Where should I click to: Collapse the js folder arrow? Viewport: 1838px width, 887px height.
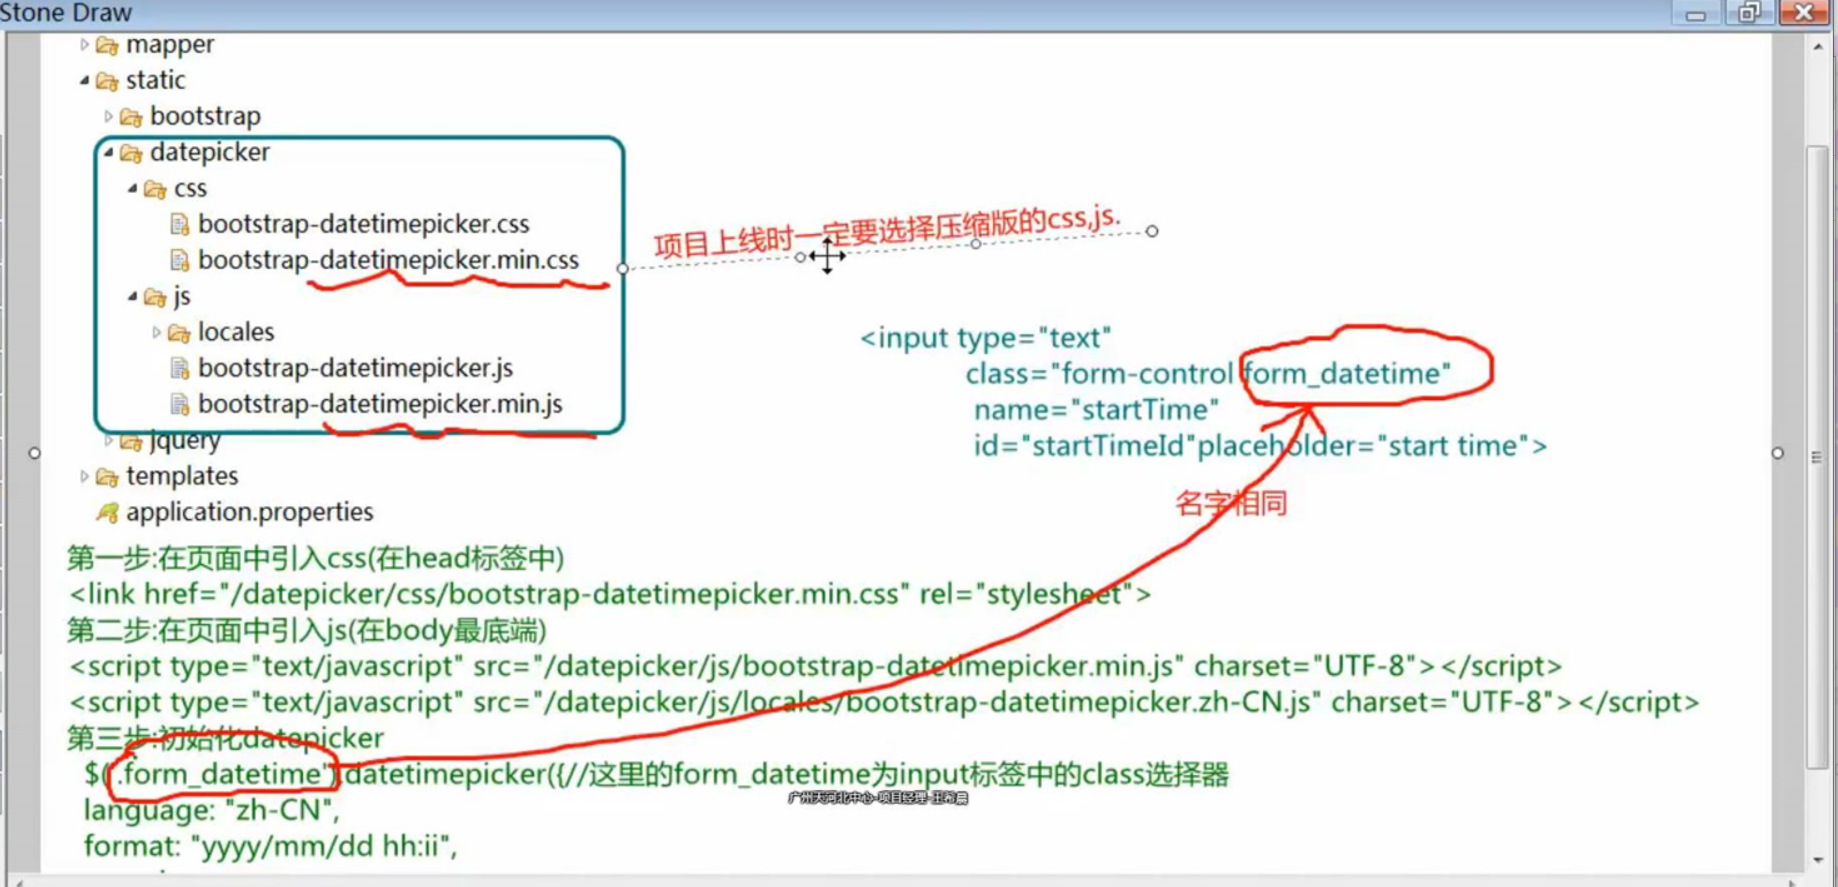click(132, 296)
